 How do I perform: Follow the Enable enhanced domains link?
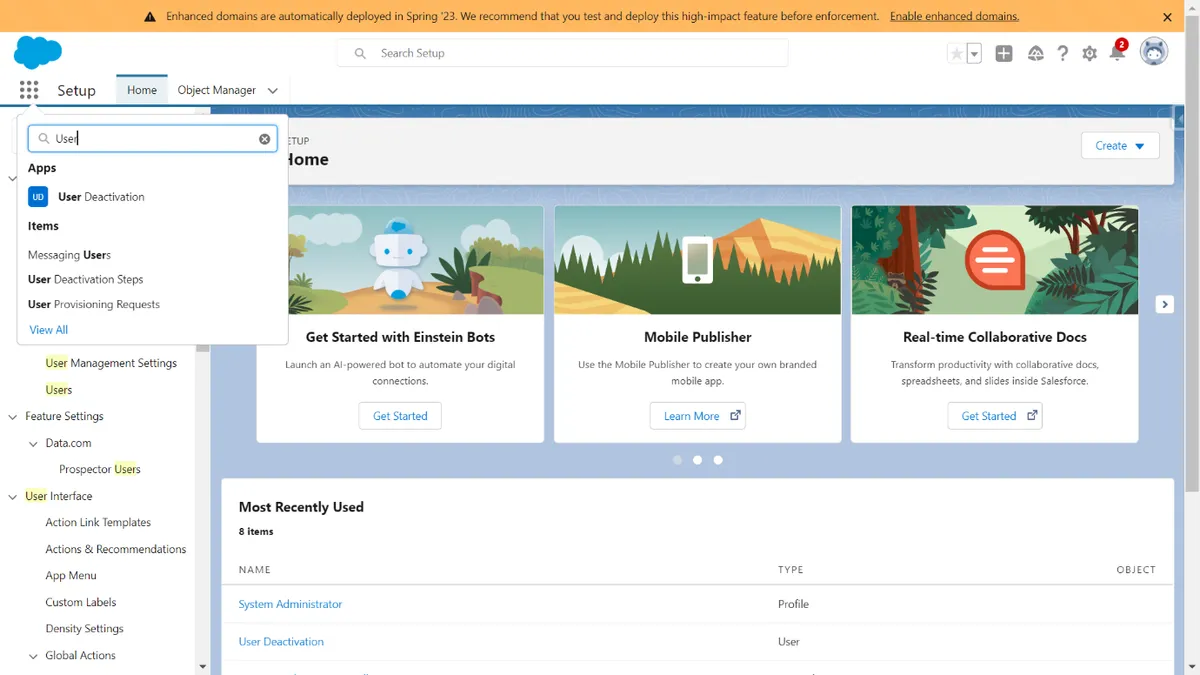(x=954, y=17)
